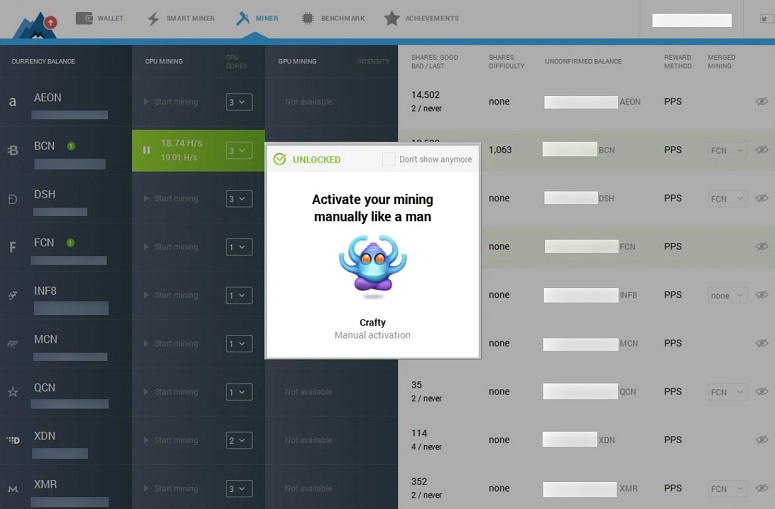Open AEON CPU cores dropdown
Image resolution: width=775 pixels, height=509 pixels.
[239, 102]
